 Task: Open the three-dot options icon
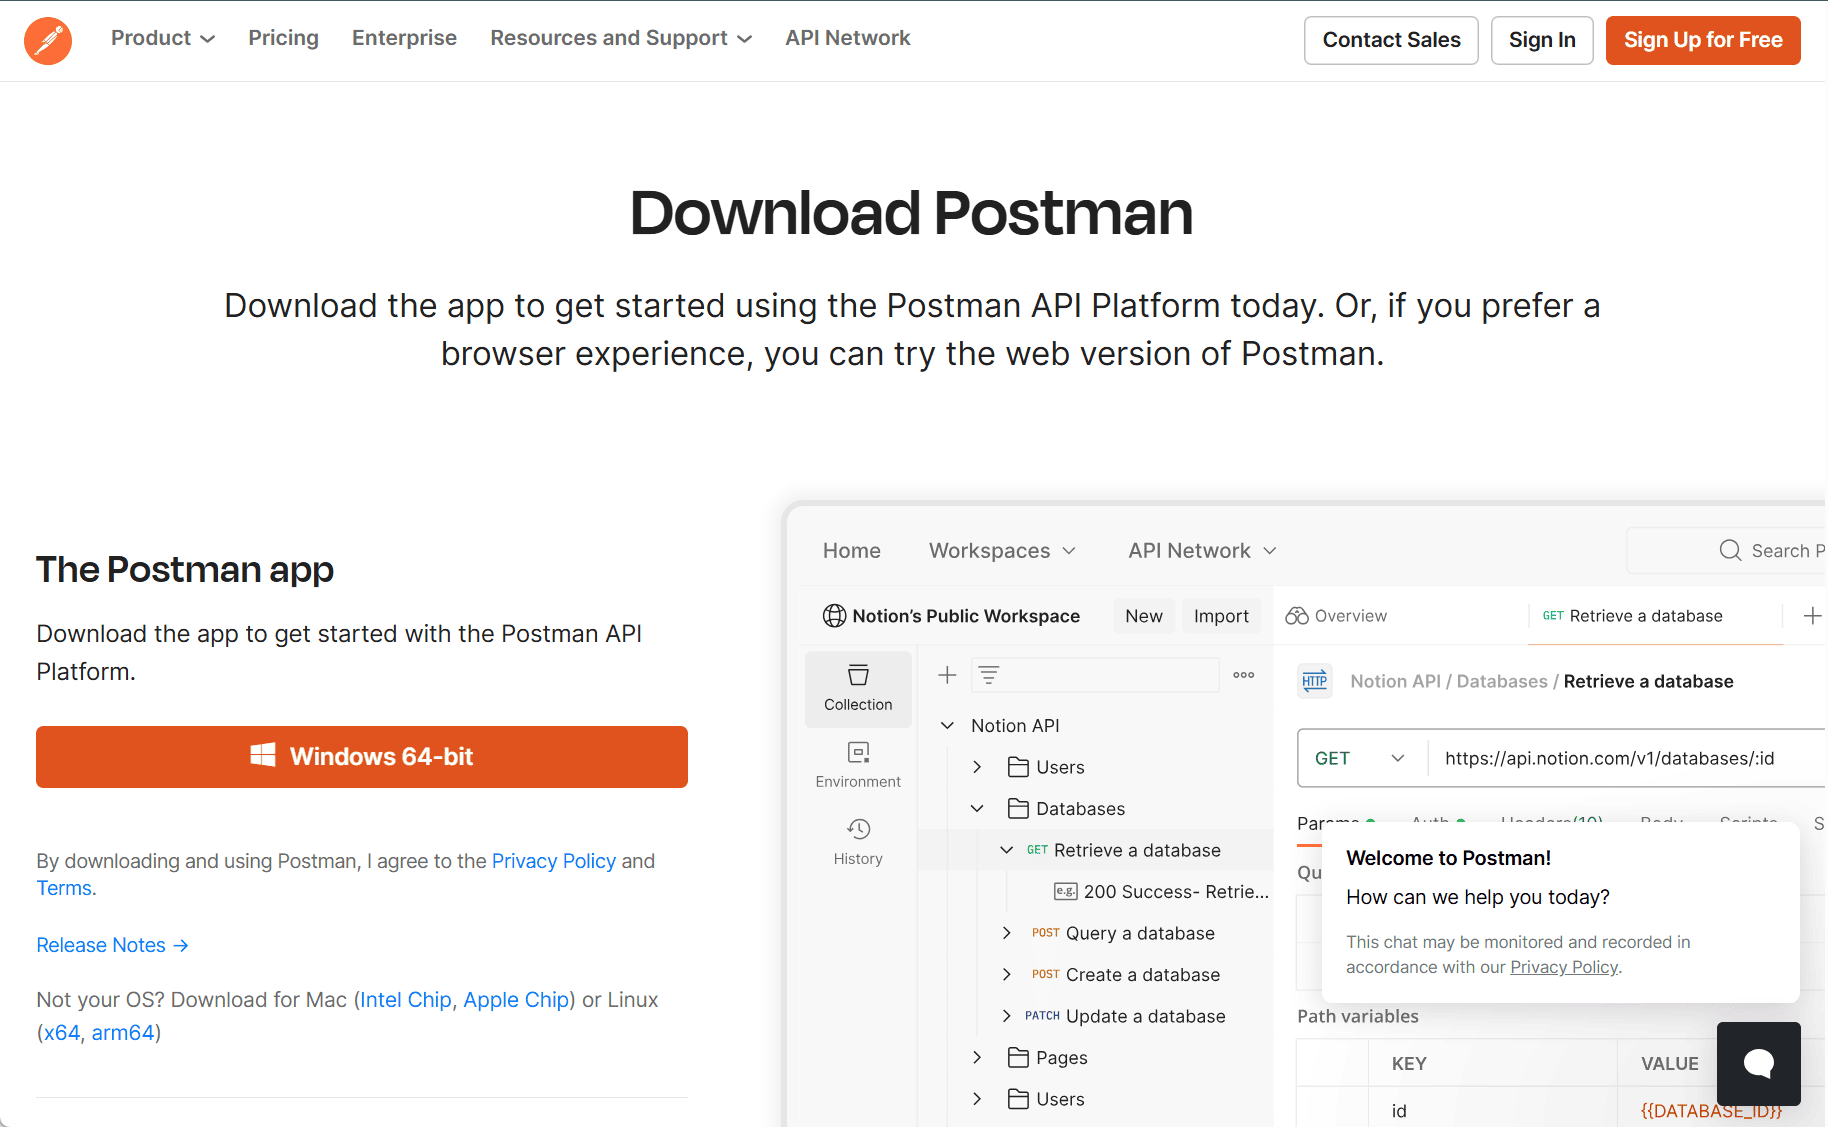(1243, 674)
